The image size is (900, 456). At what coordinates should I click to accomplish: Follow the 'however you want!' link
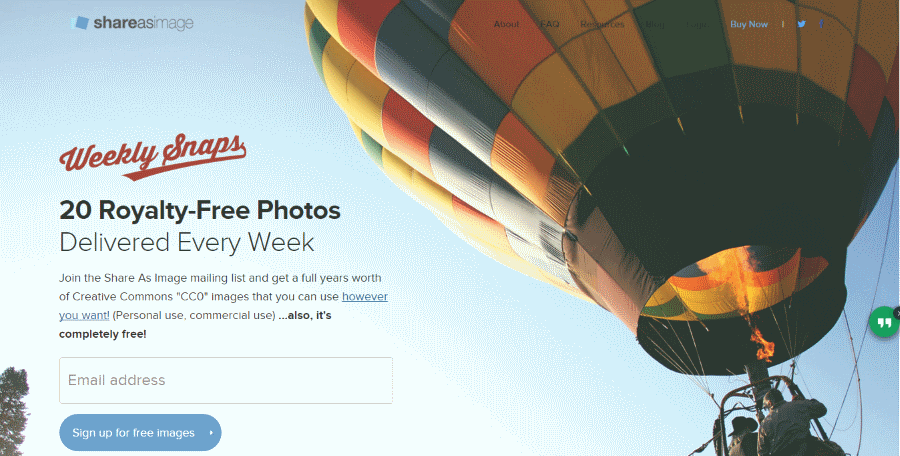pos(223,306)
